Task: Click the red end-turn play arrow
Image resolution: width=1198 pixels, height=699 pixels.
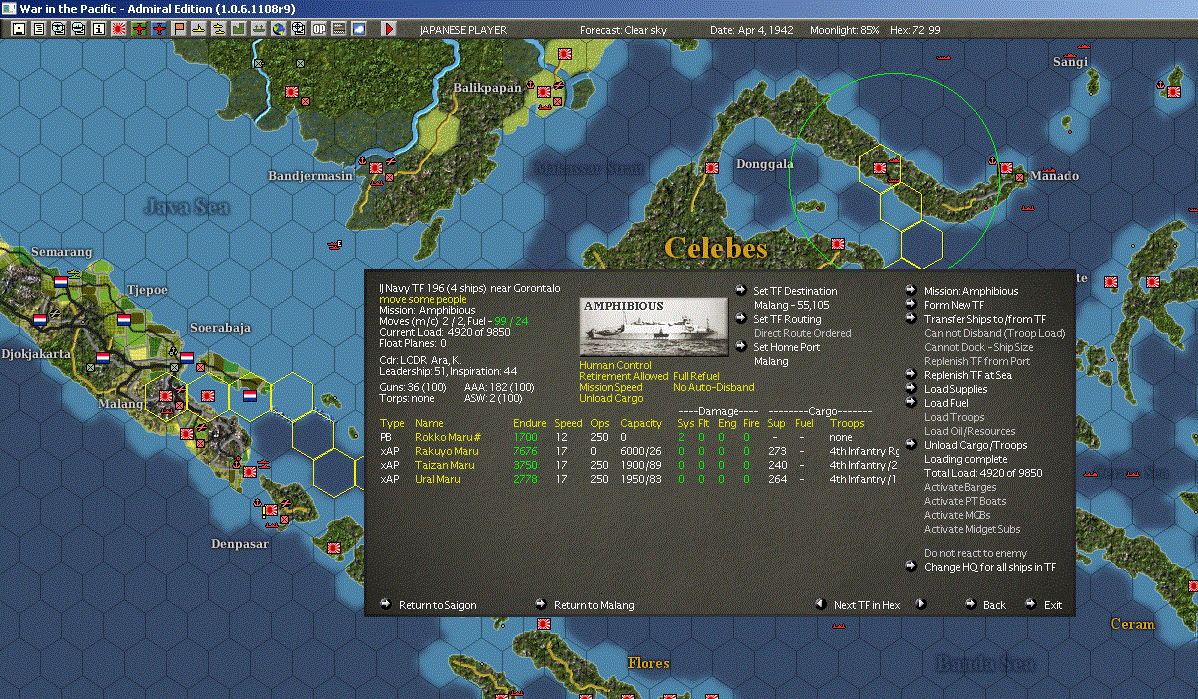Action: pos(388,29)
